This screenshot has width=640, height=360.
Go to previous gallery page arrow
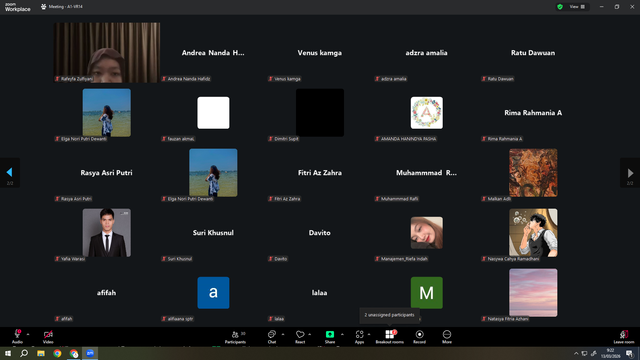(x=9, y=173)
